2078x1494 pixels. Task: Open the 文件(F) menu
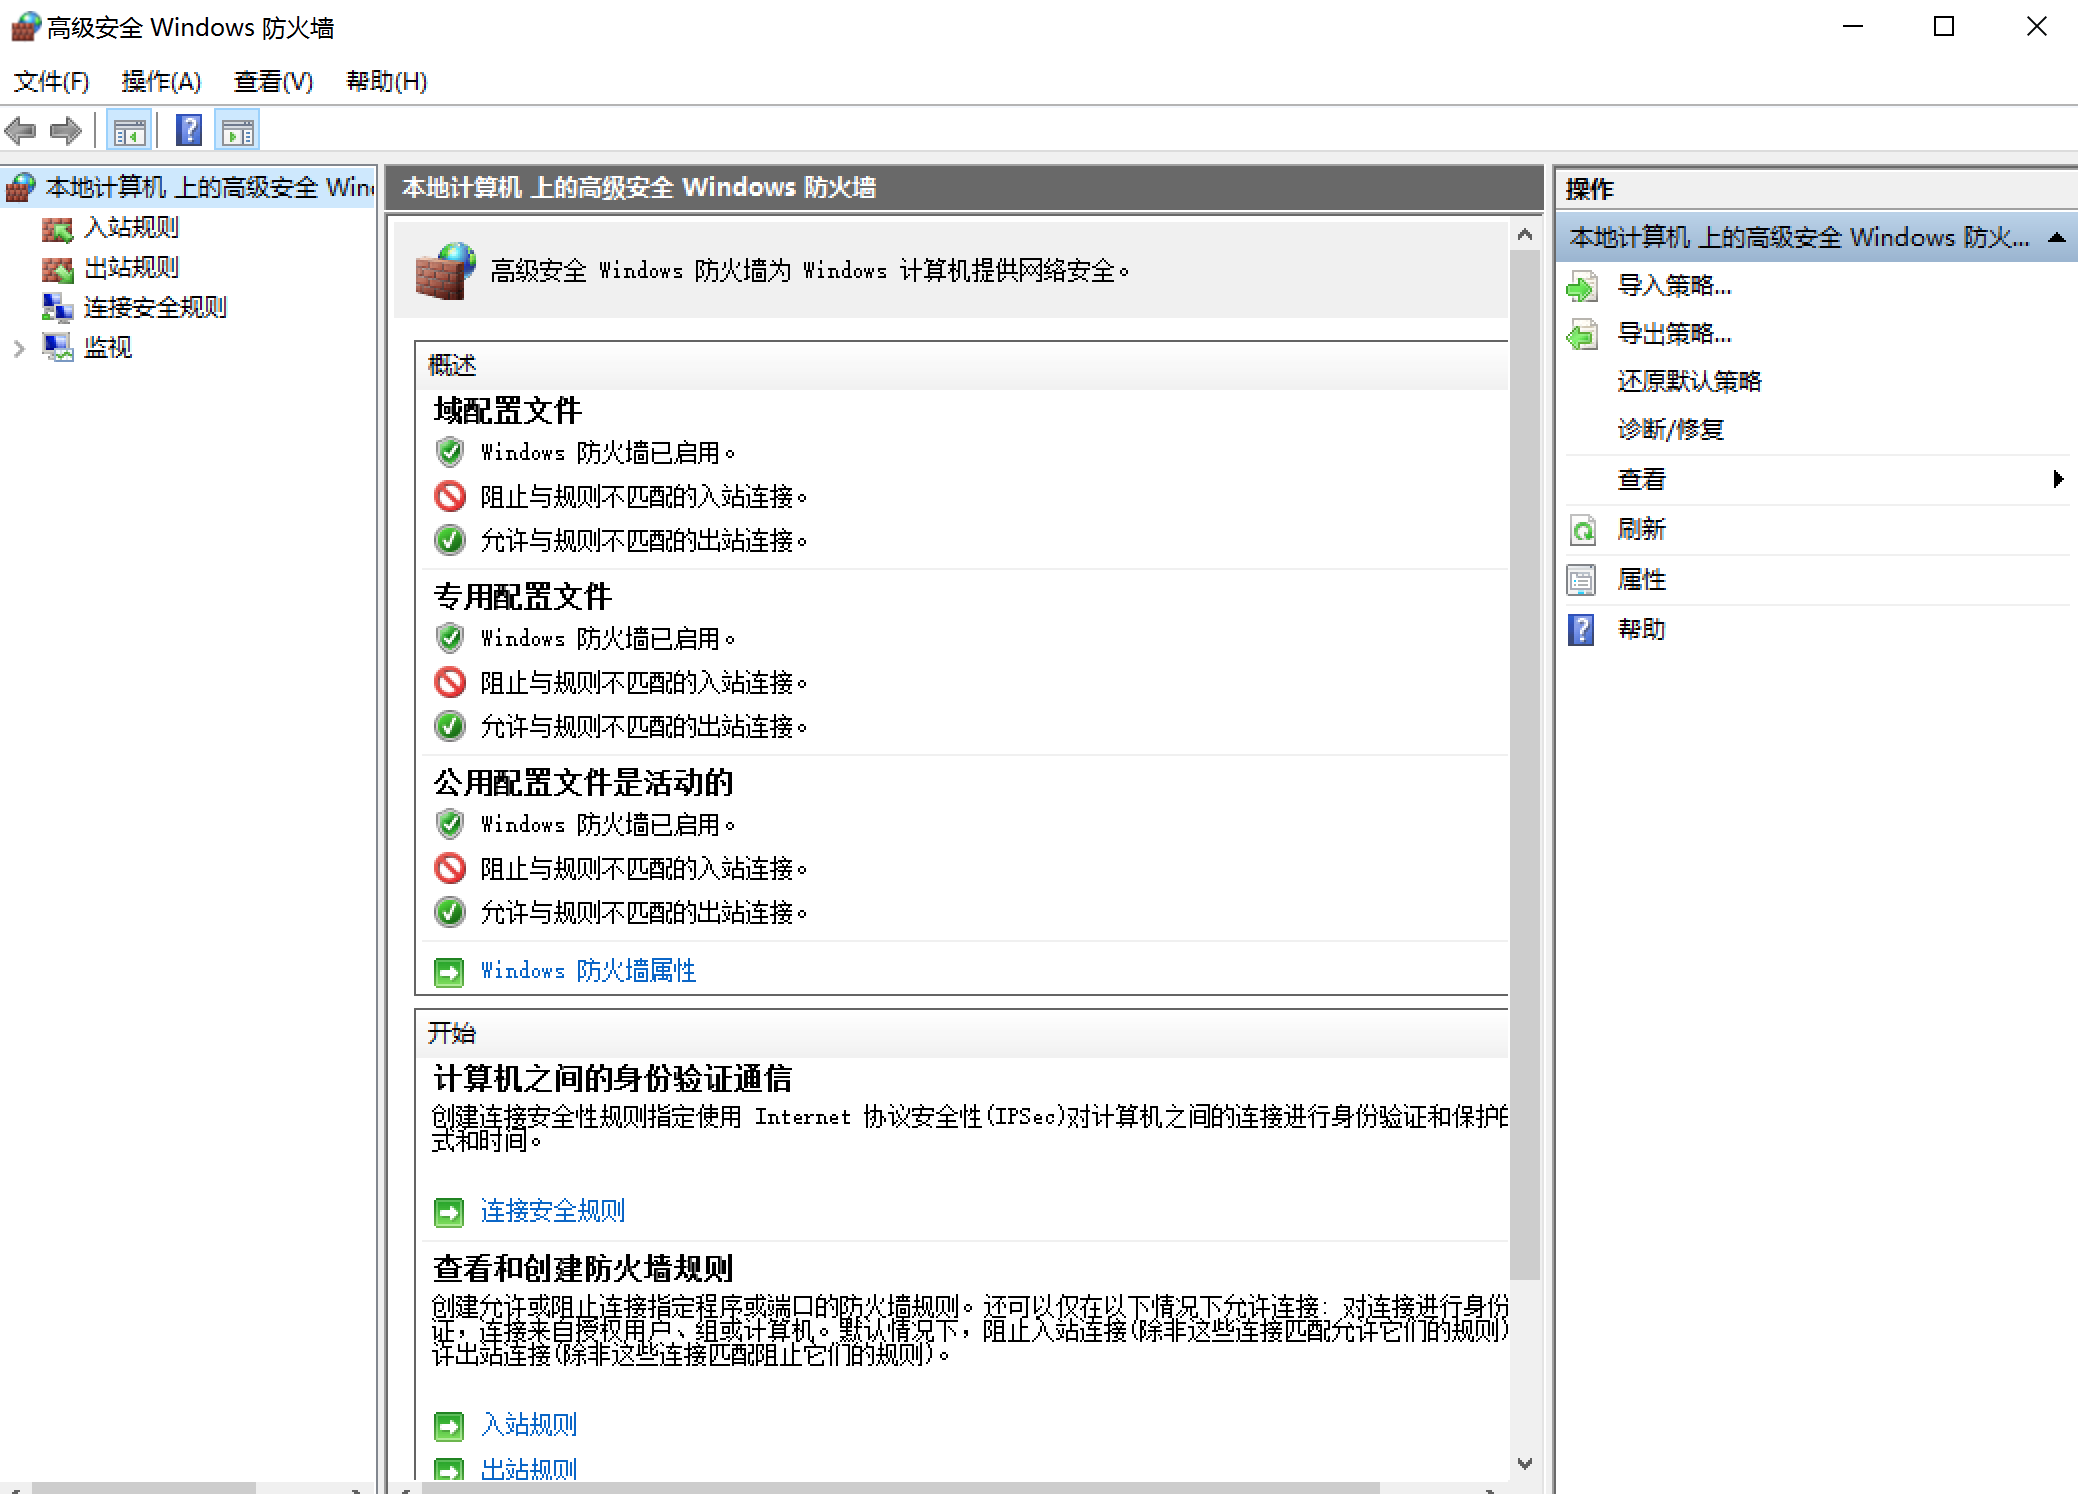click(51, 81)
